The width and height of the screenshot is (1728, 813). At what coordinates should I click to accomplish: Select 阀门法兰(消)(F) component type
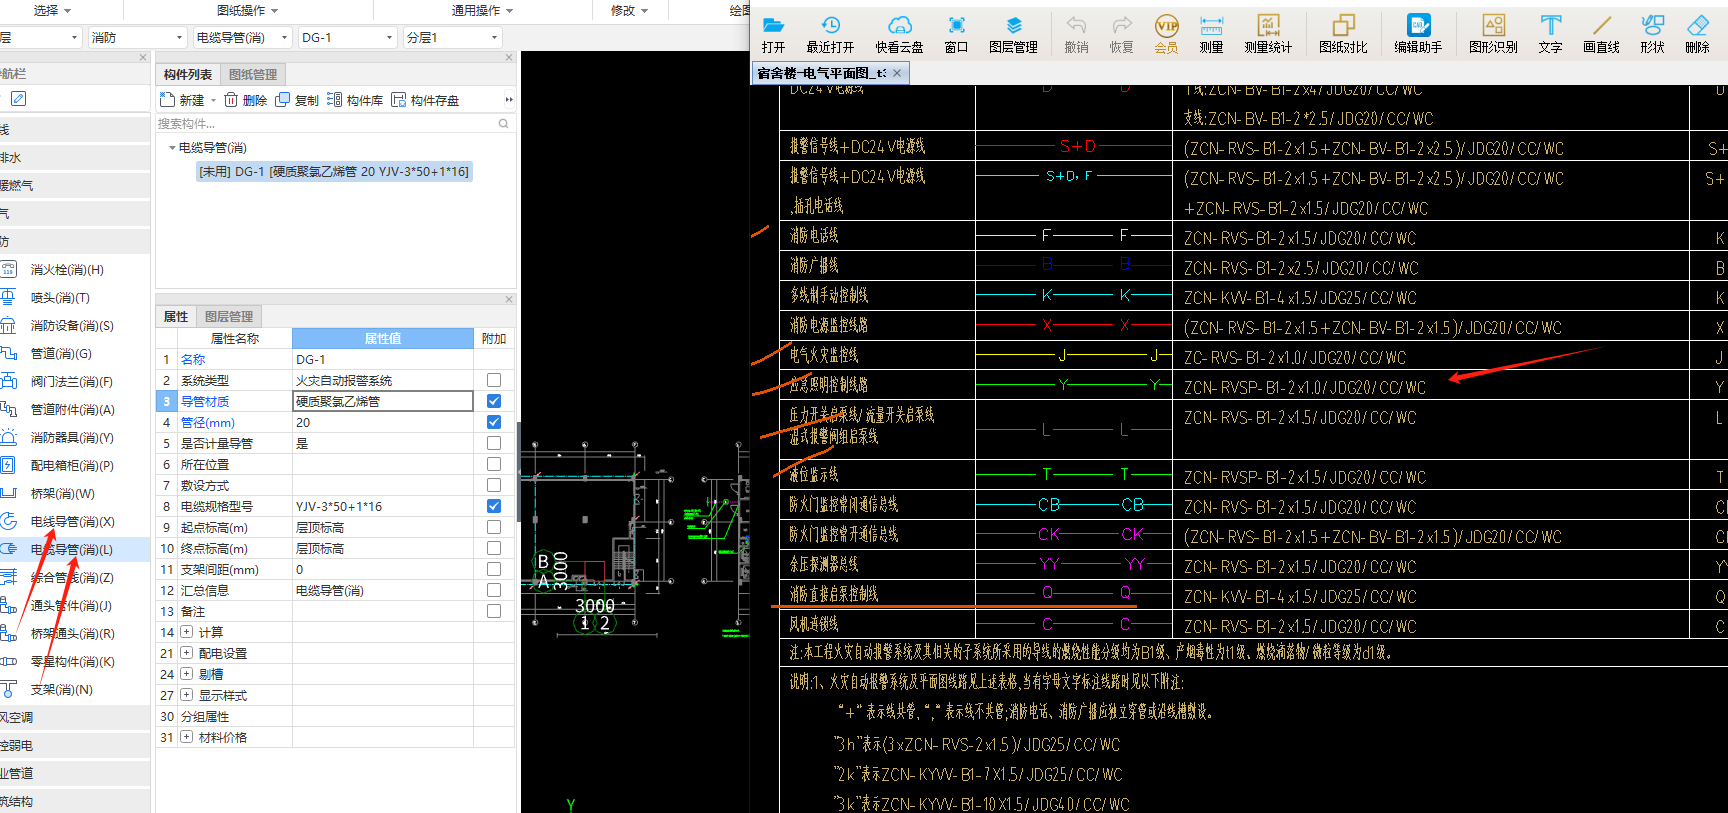[x=71, y=382]
